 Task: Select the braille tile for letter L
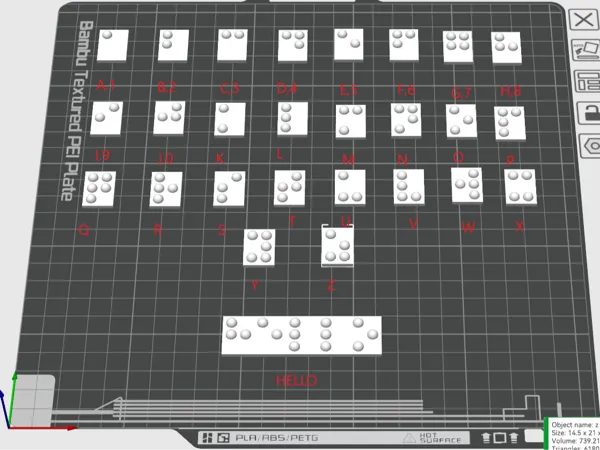tap(293, 119)
